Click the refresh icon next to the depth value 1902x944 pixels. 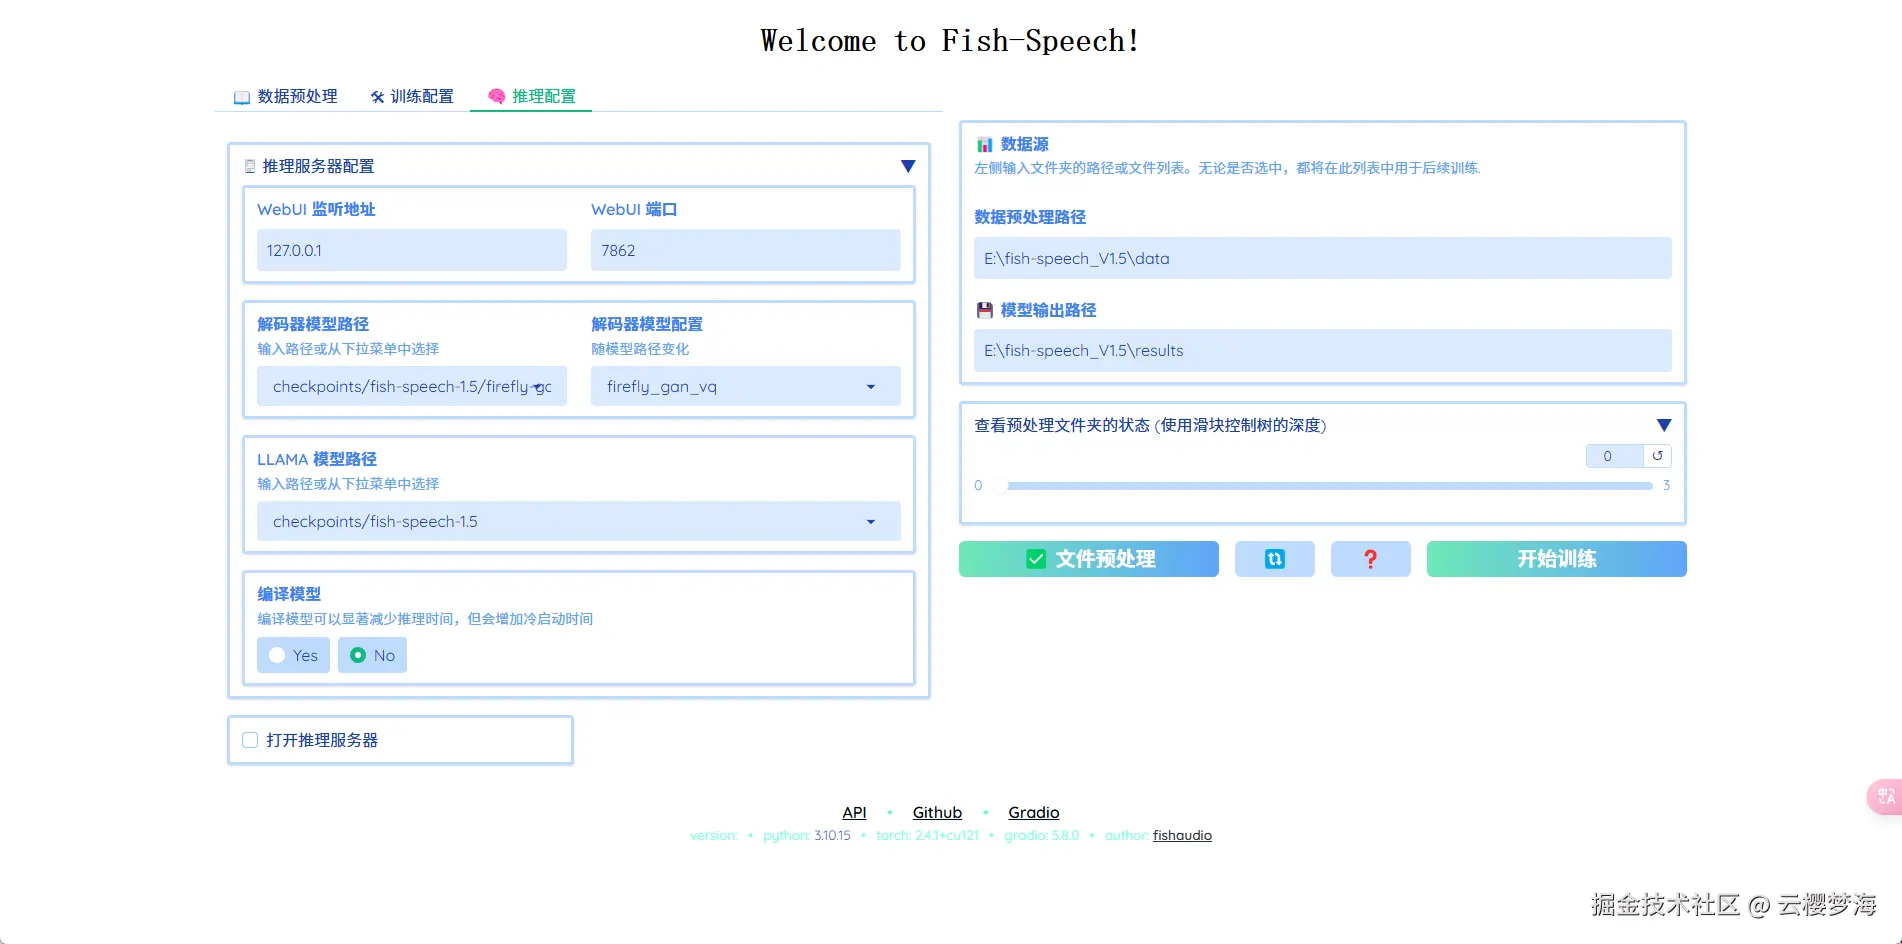tap(1659, 456)
